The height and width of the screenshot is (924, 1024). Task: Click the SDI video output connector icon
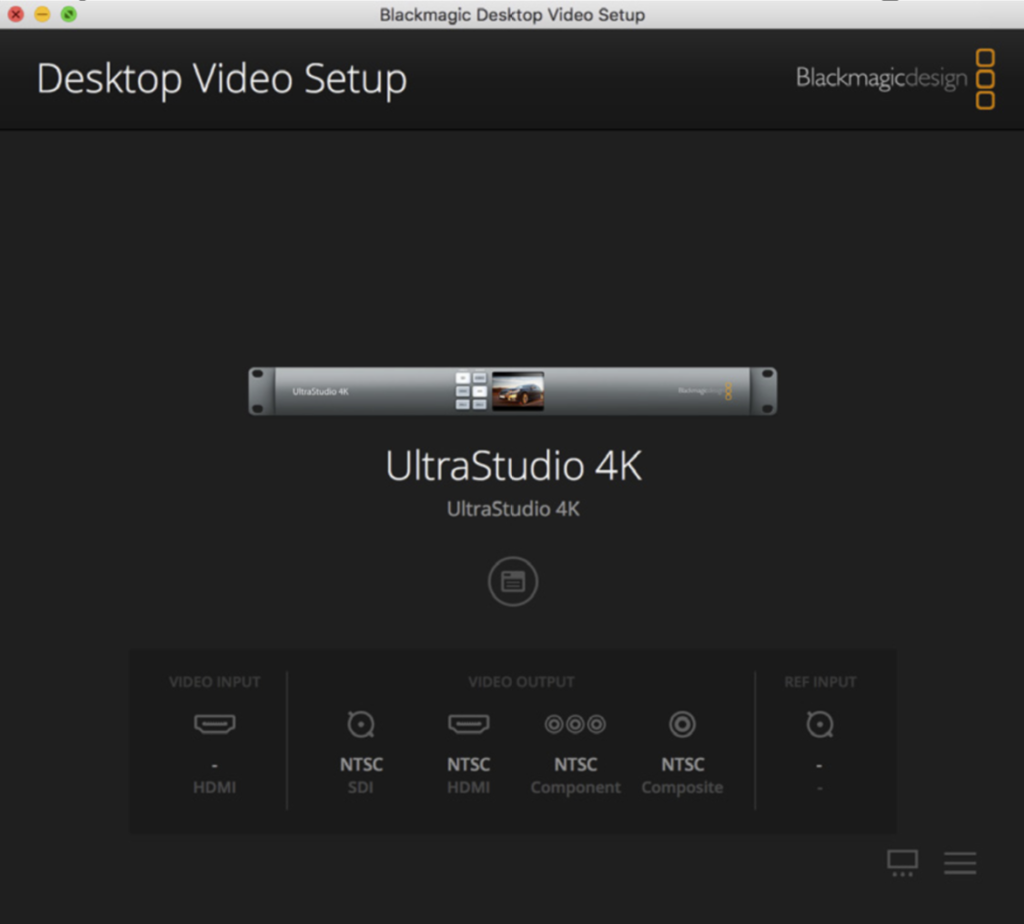(x=360, y=724)
